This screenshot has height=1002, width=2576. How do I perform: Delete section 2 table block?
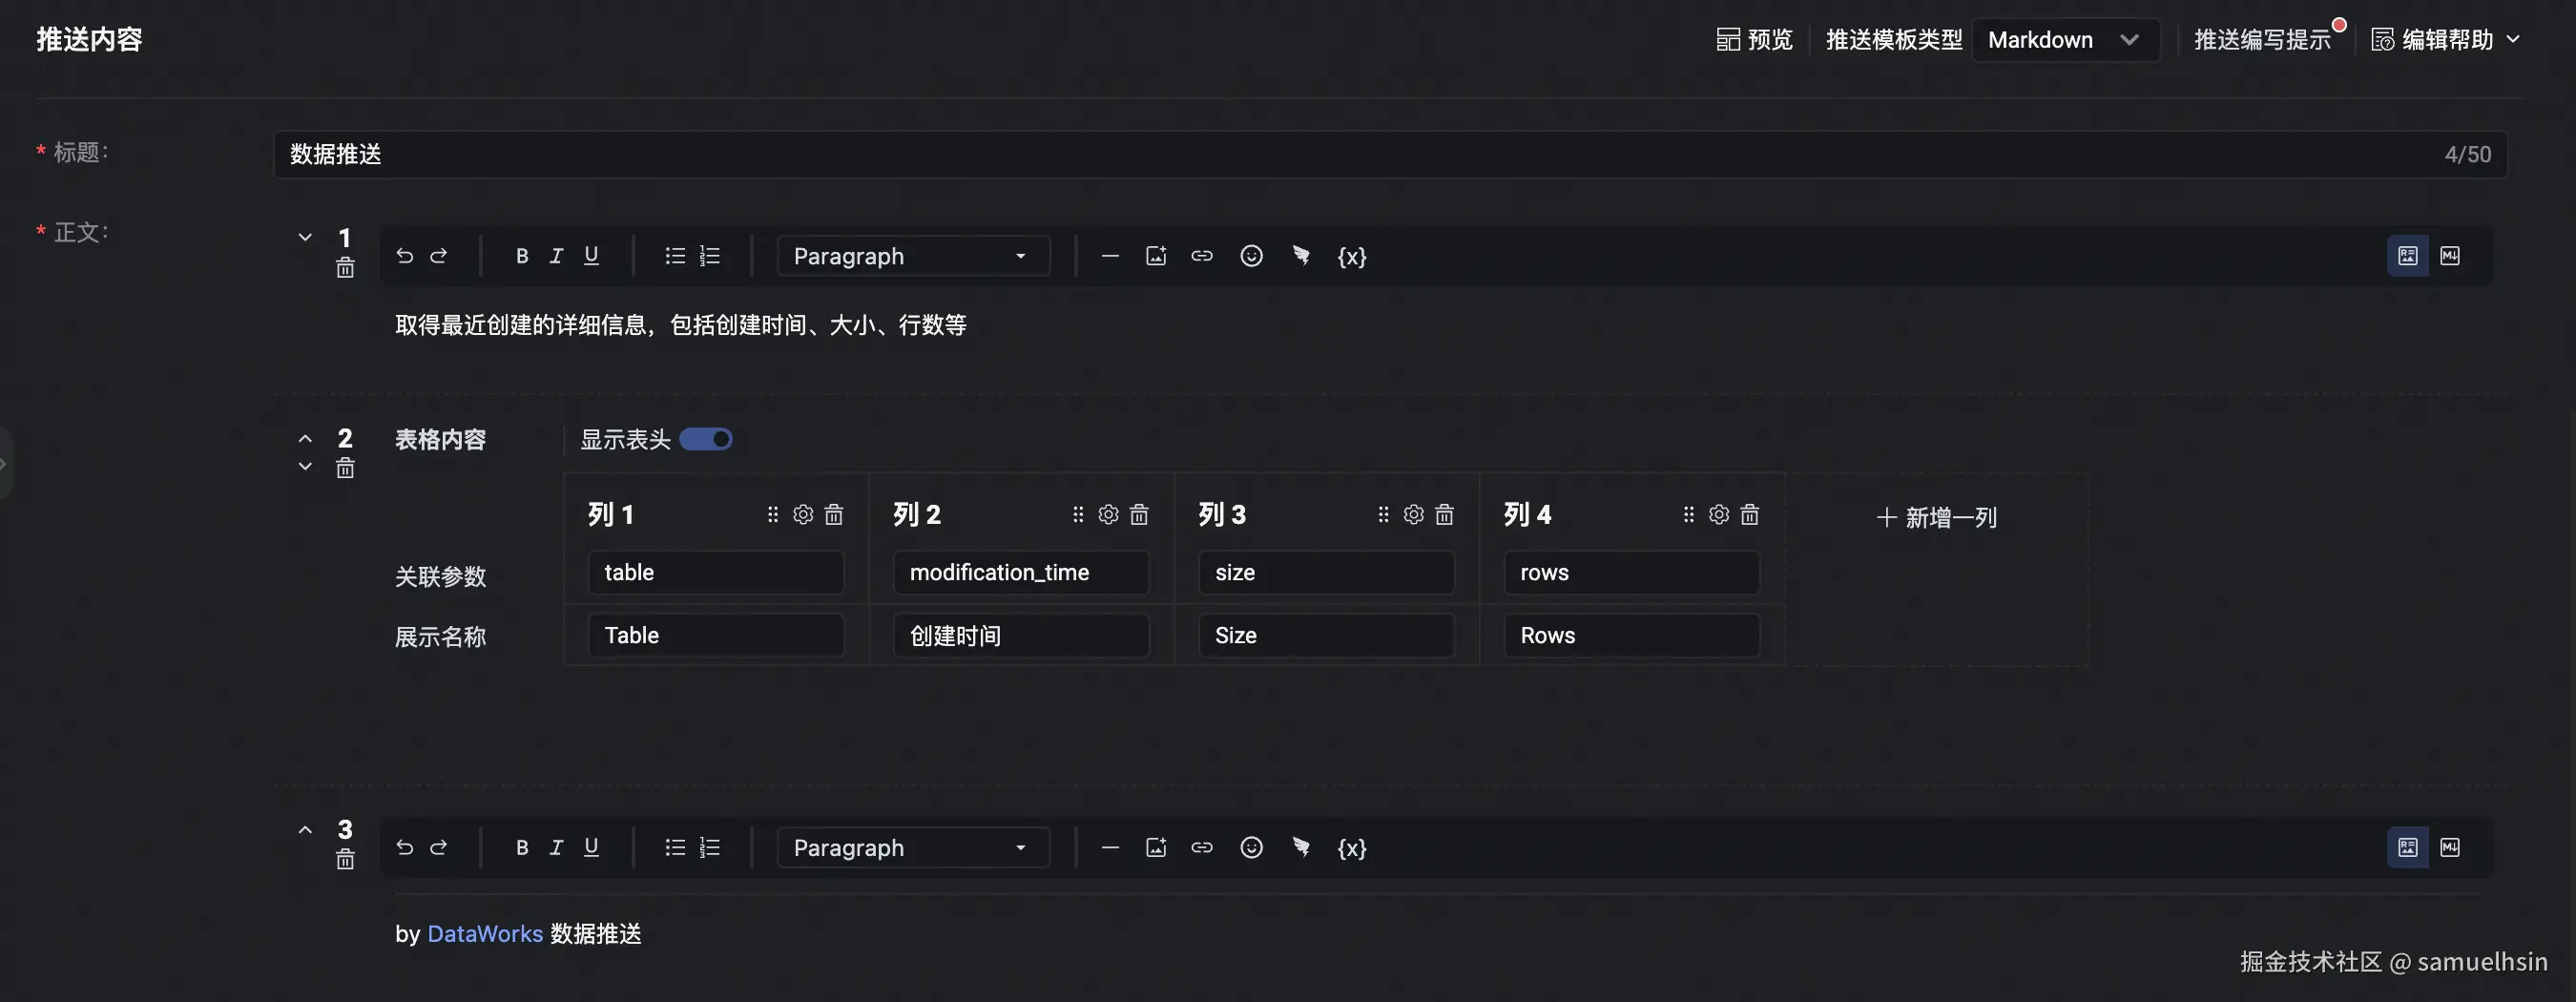tap(345, 468)
